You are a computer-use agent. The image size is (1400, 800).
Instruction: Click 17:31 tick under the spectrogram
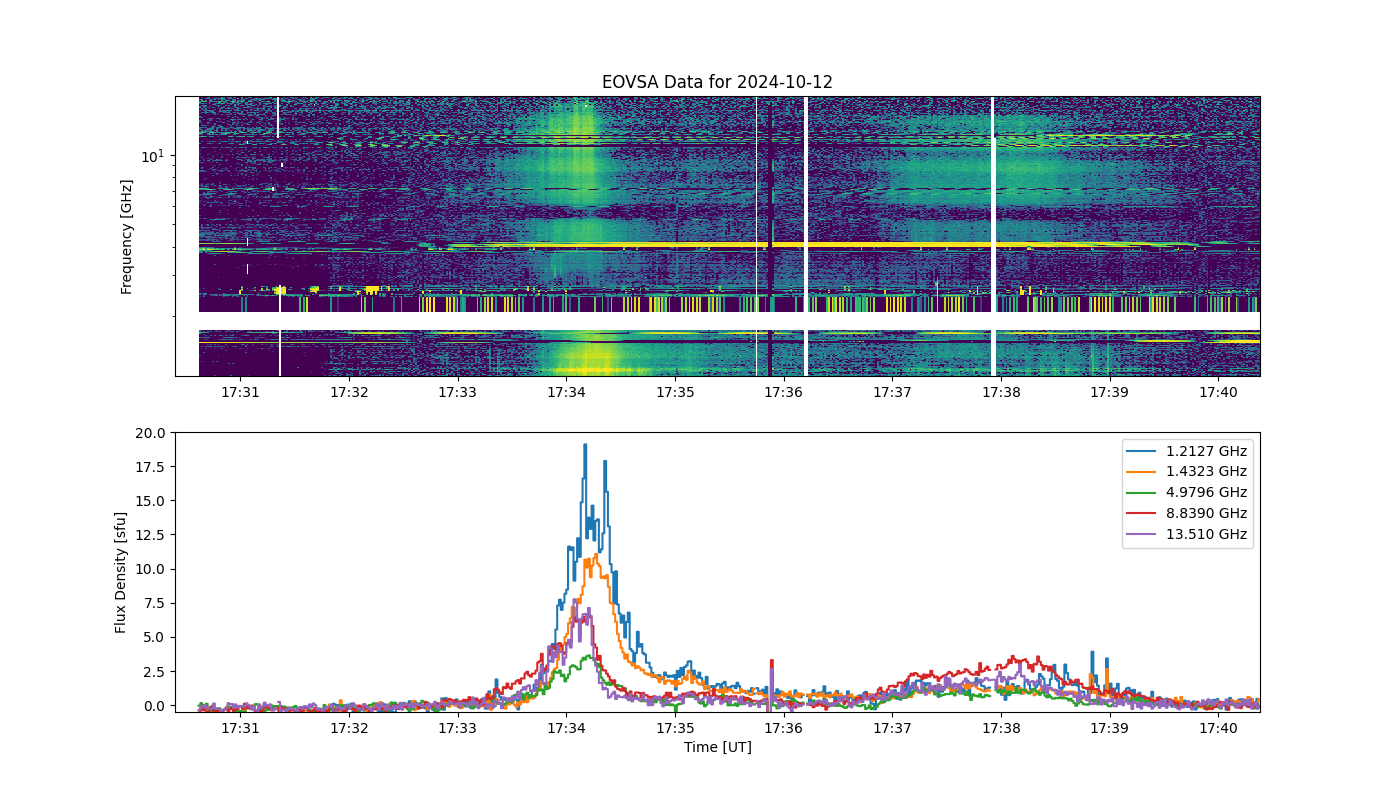pyautogui.click(x=240, y=392)
